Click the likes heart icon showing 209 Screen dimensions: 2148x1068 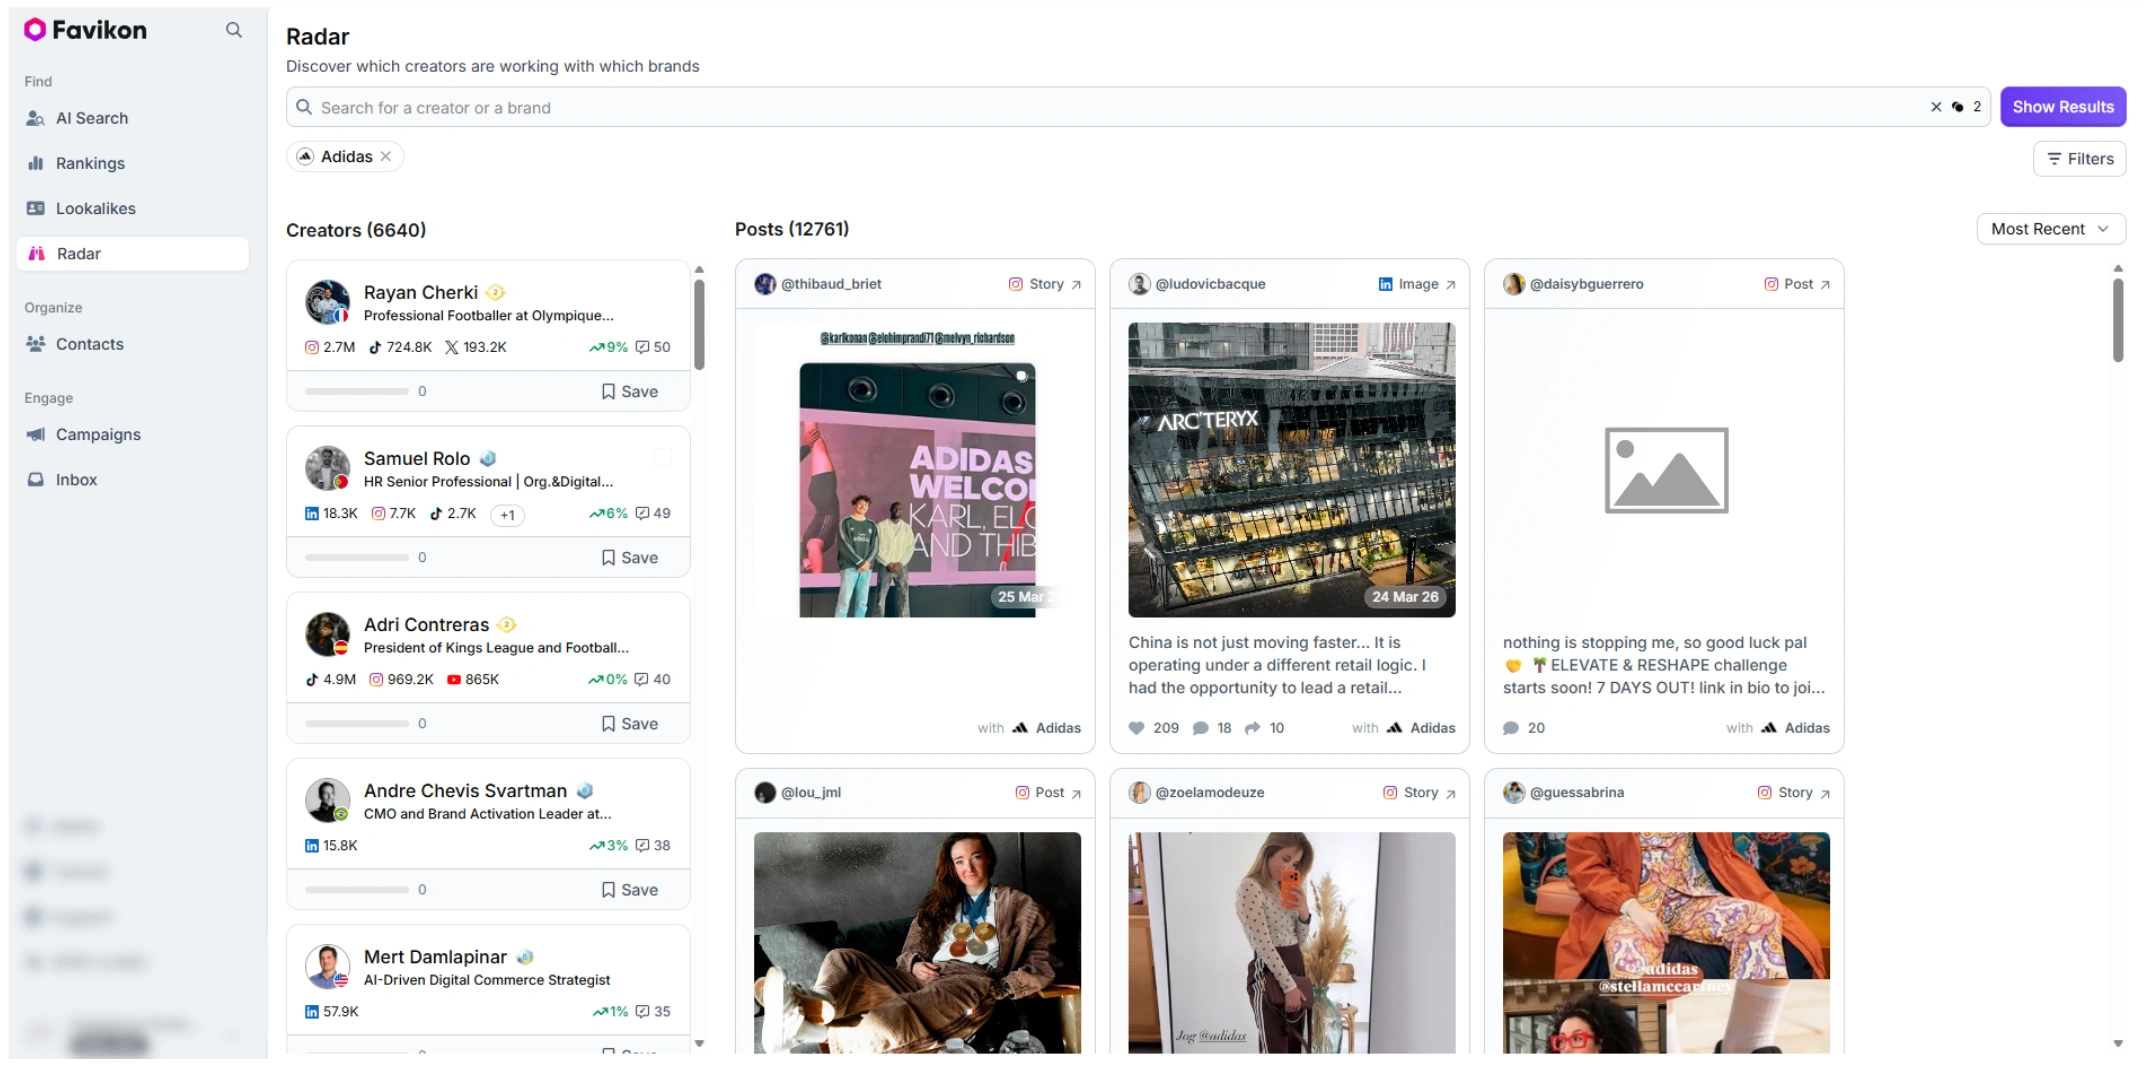pyautogui.click(x=1137, y=729)
